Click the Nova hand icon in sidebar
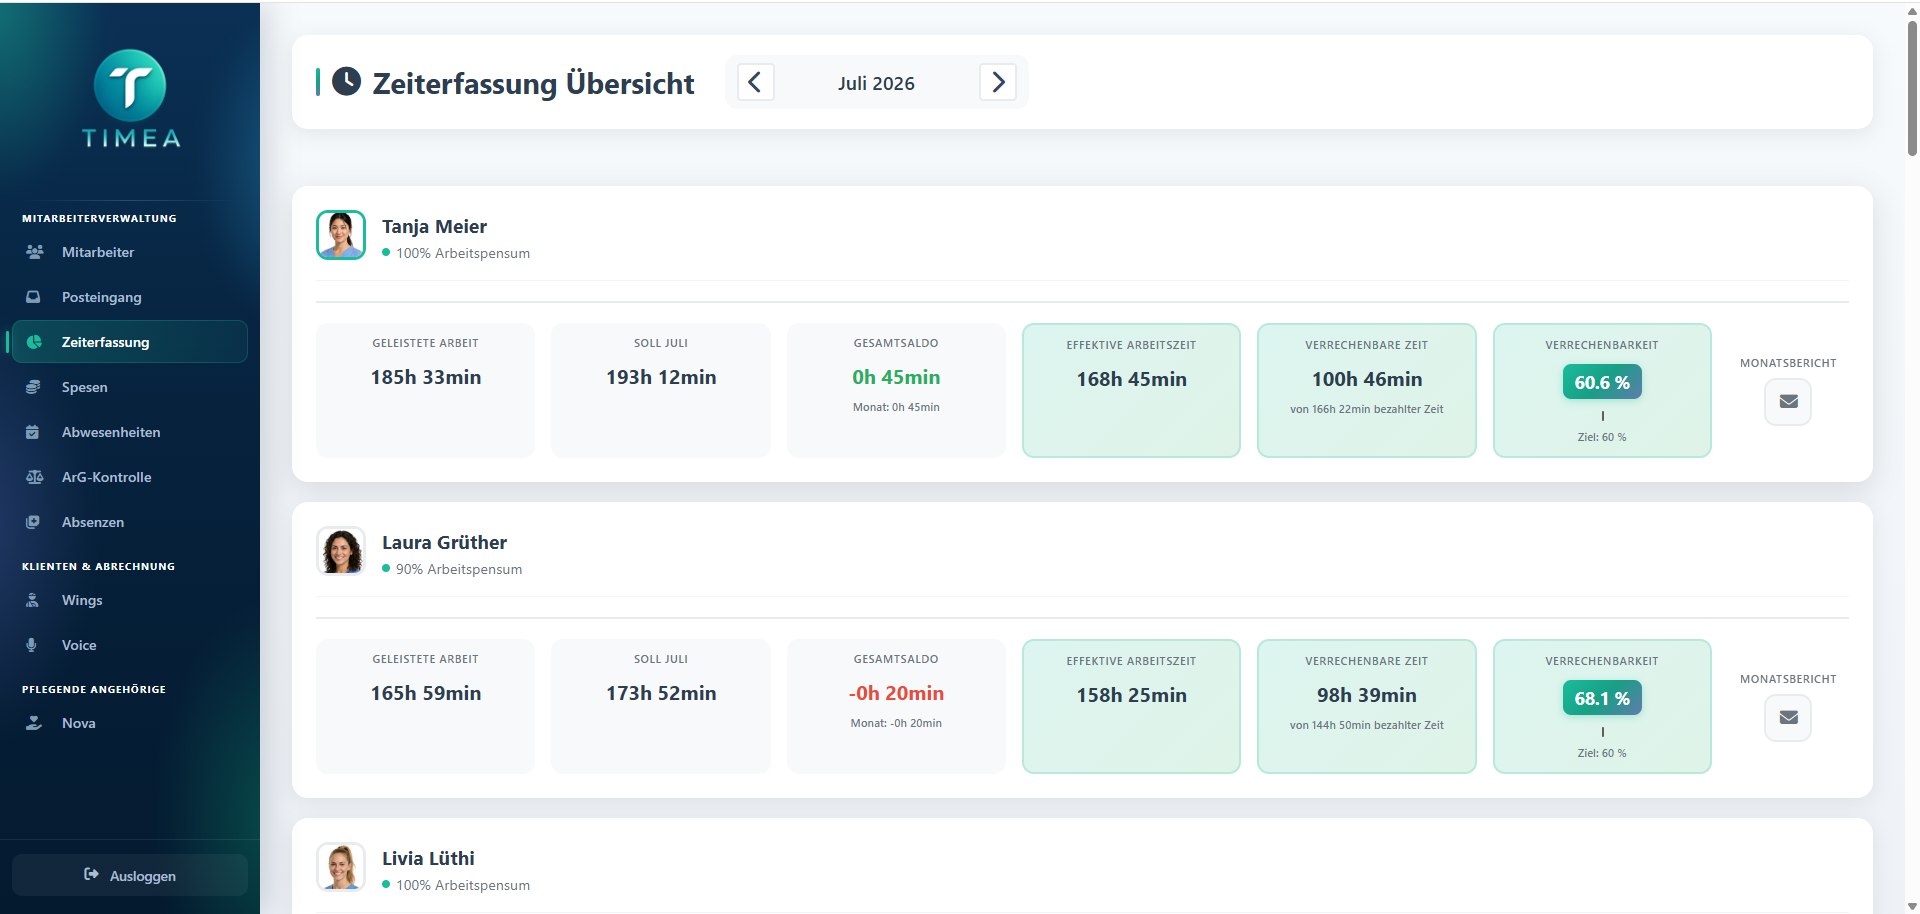 (34, 723)
